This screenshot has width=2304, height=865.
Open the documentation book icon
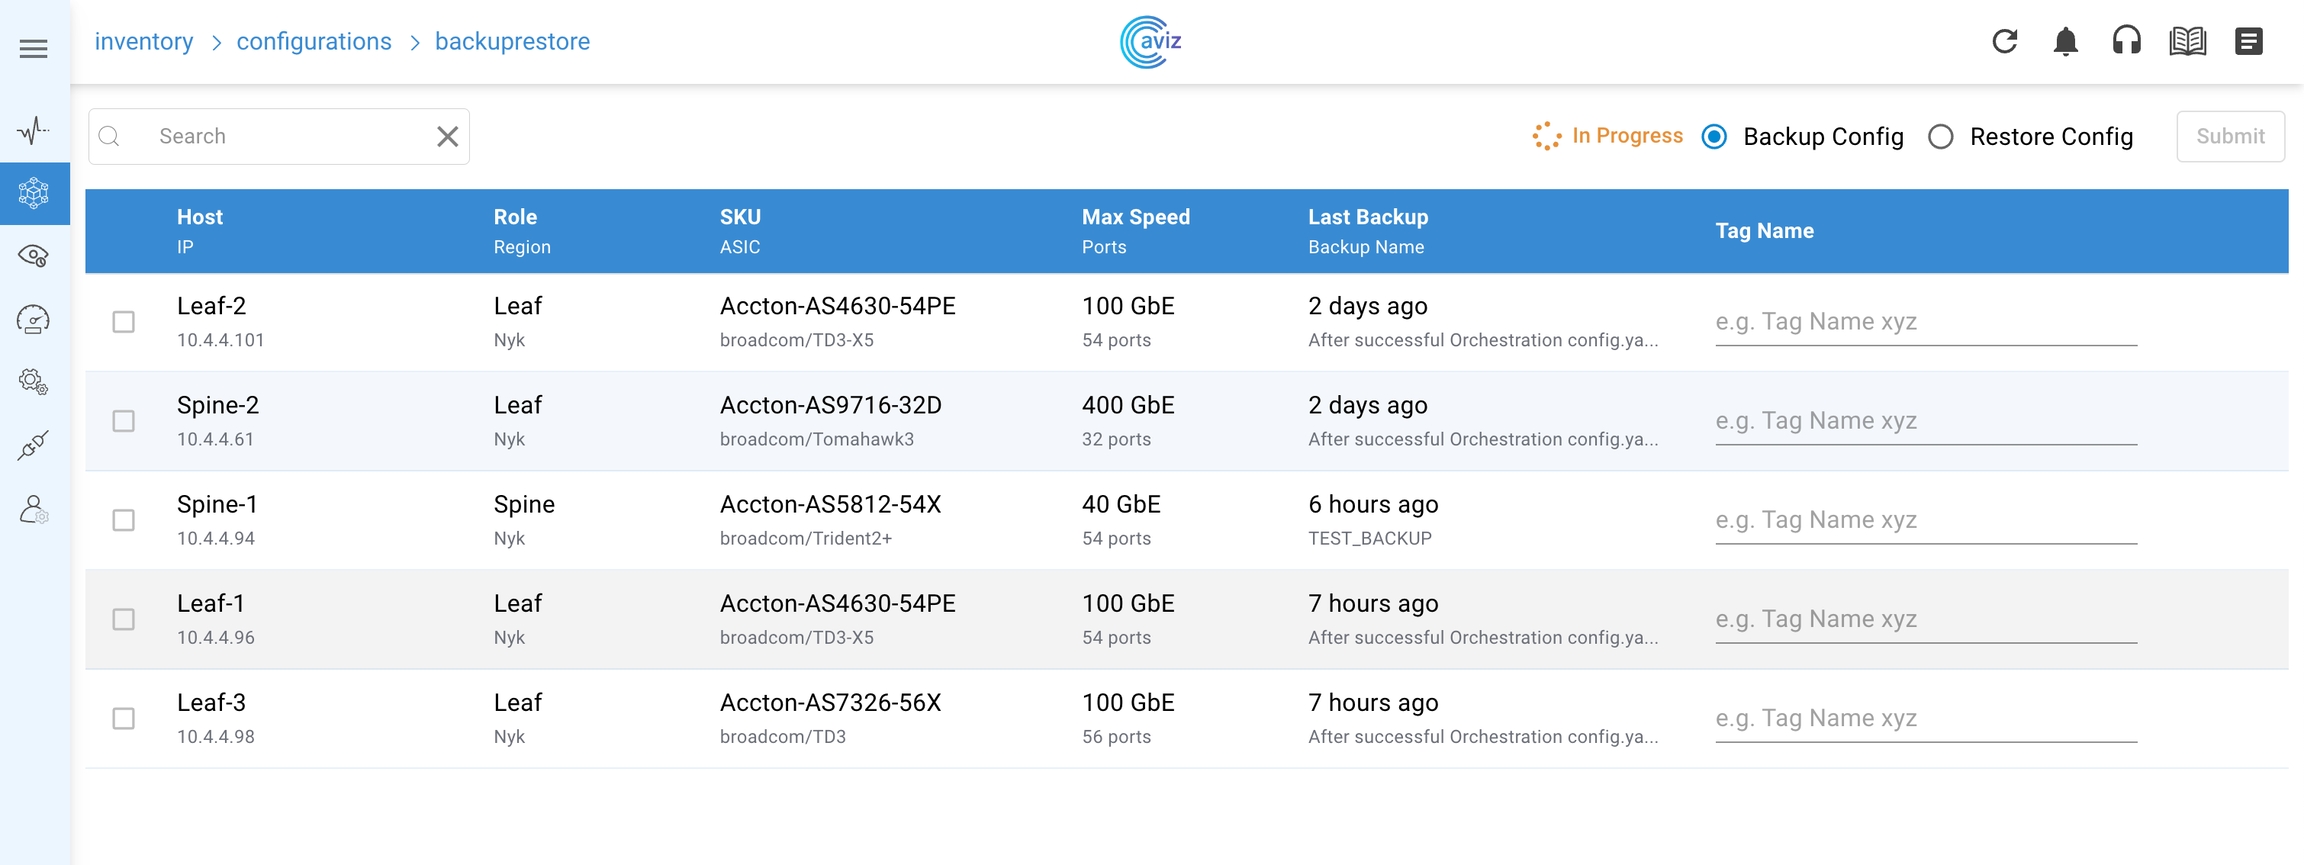click(x=2187, y=42)
